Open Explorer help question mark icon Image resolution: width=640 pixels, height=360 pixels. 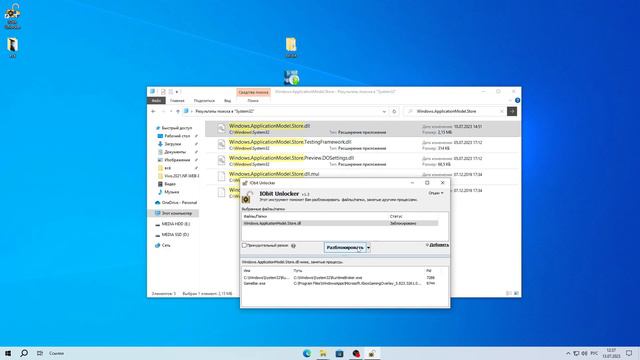pyautogui.click(x=517, y=100)
